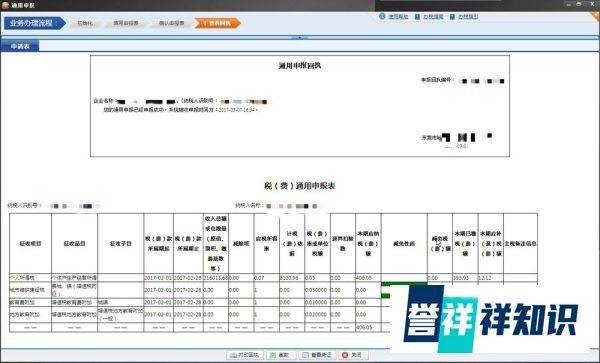Click the 主税备注信息 column header

click(x=520, y=244)
